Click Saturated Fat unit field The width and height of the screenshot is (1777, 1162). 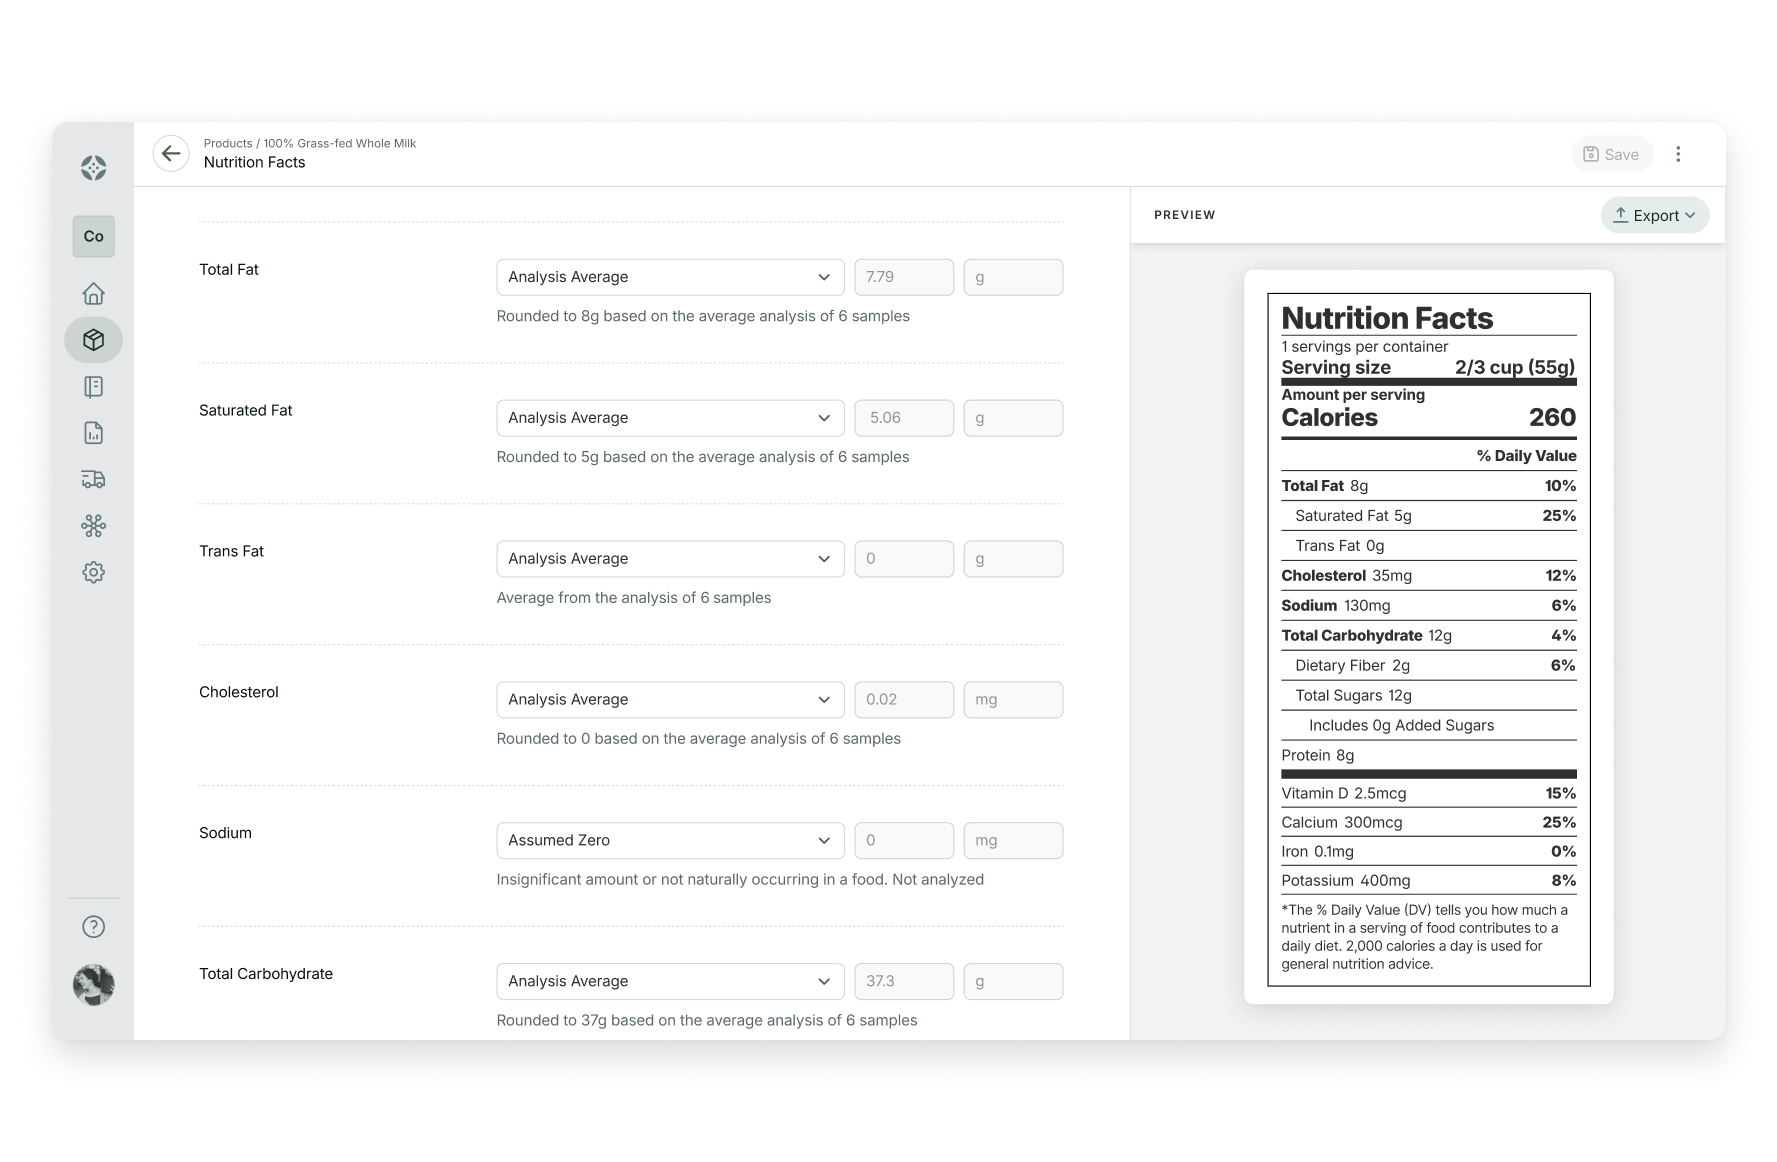[1013, 418]
